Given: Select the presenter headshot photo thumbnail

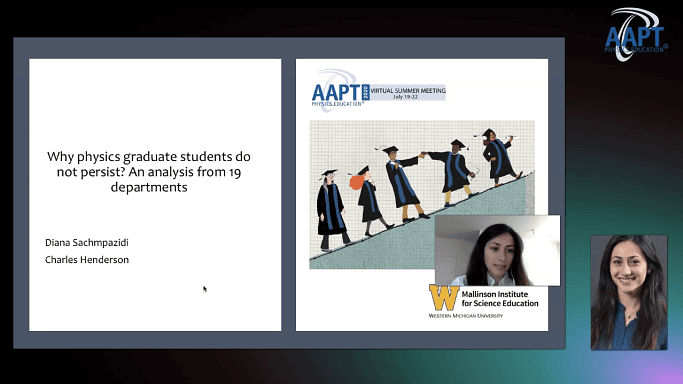Looking at the screenshot, I should 629,293.
